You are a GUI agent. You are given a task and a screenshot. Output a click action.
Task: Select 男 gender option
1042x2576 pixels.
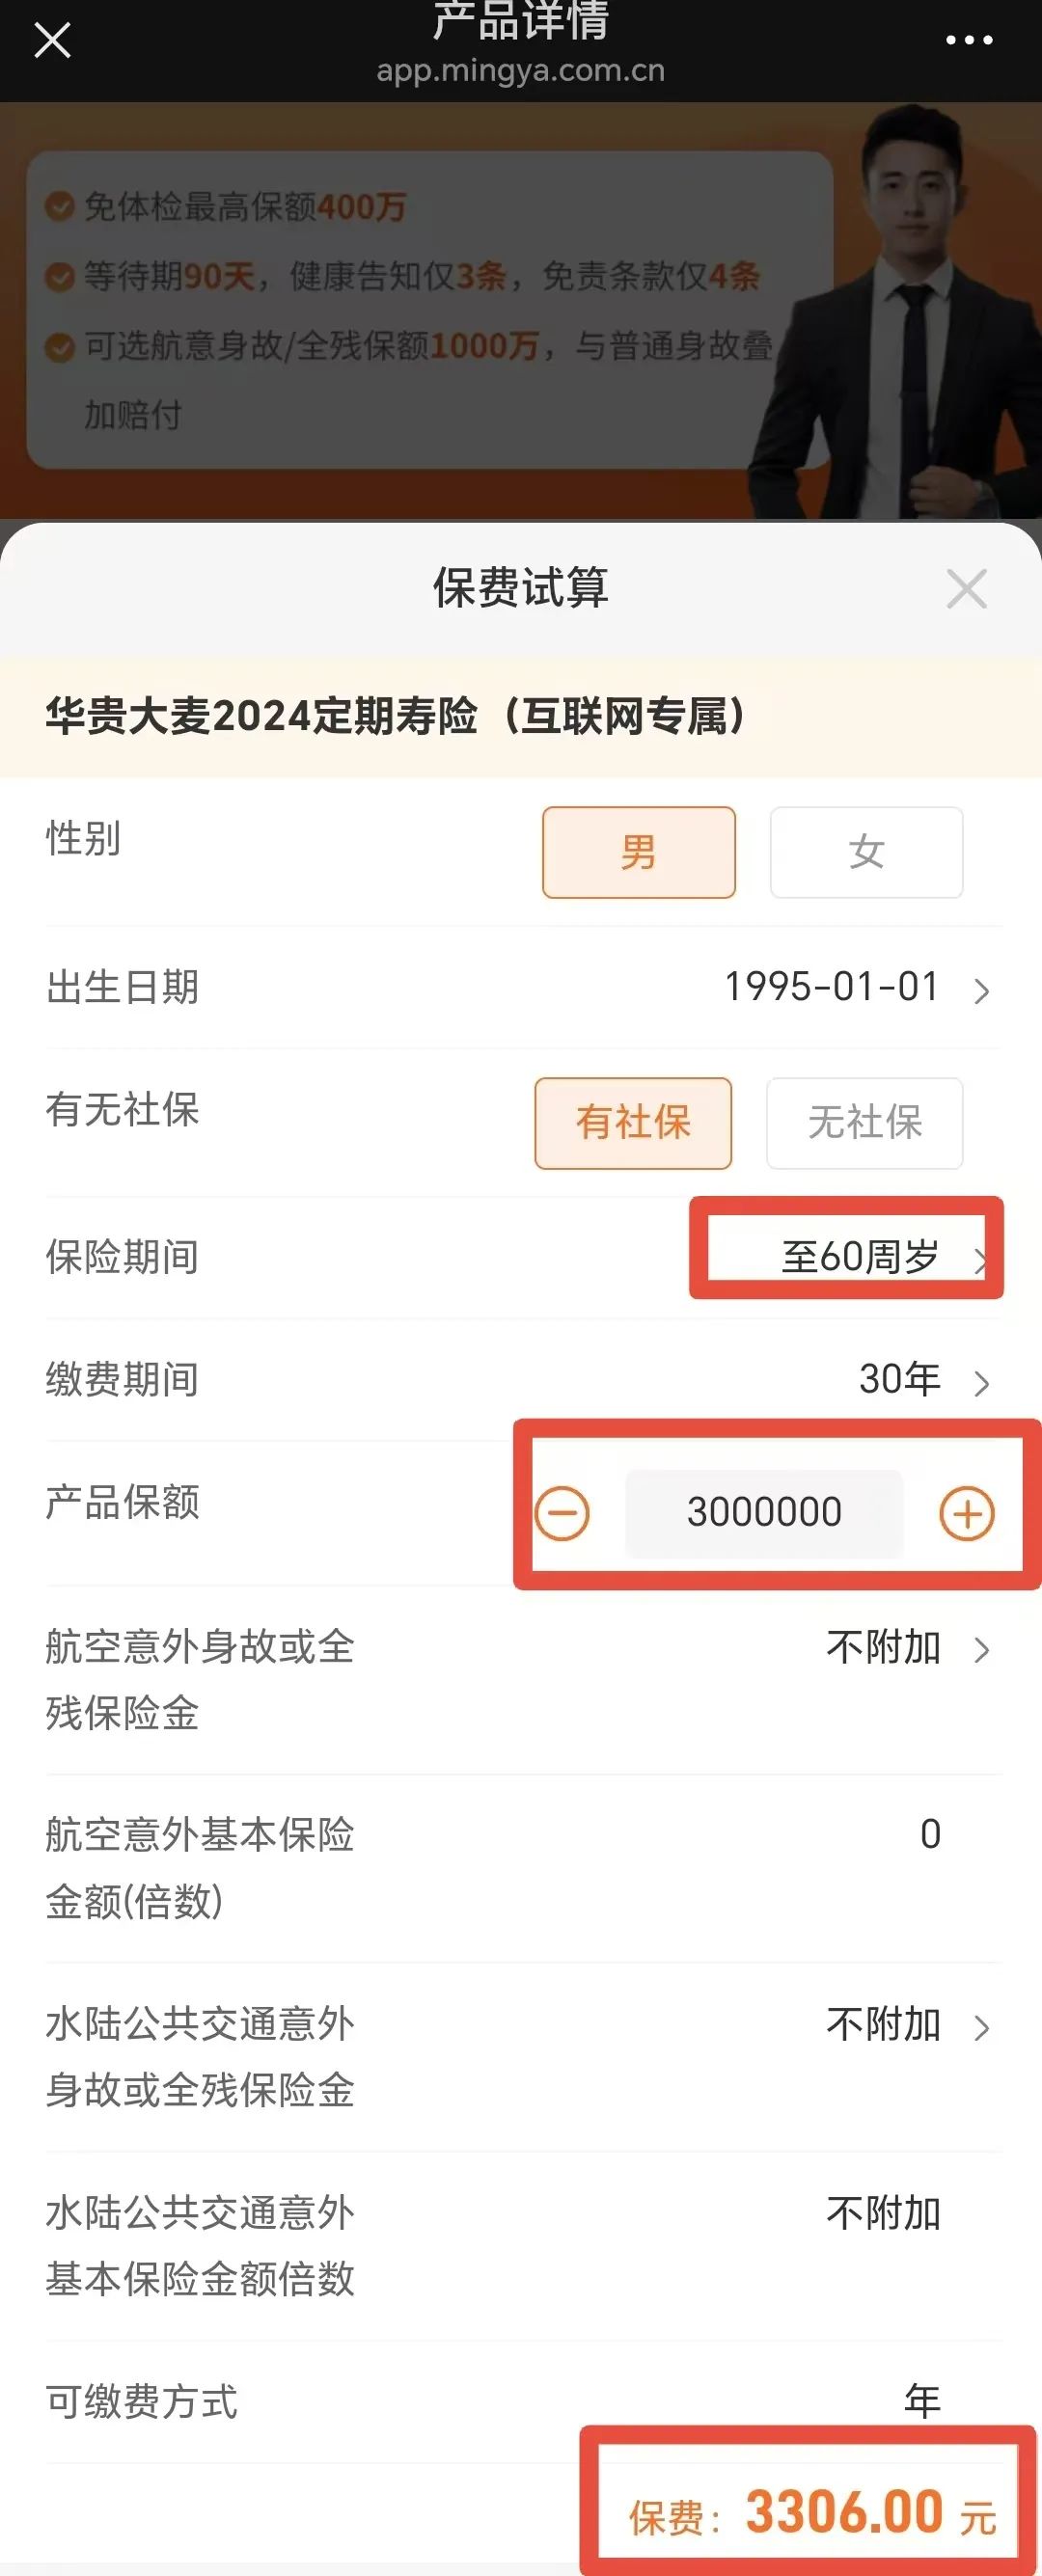pos(638,852)
